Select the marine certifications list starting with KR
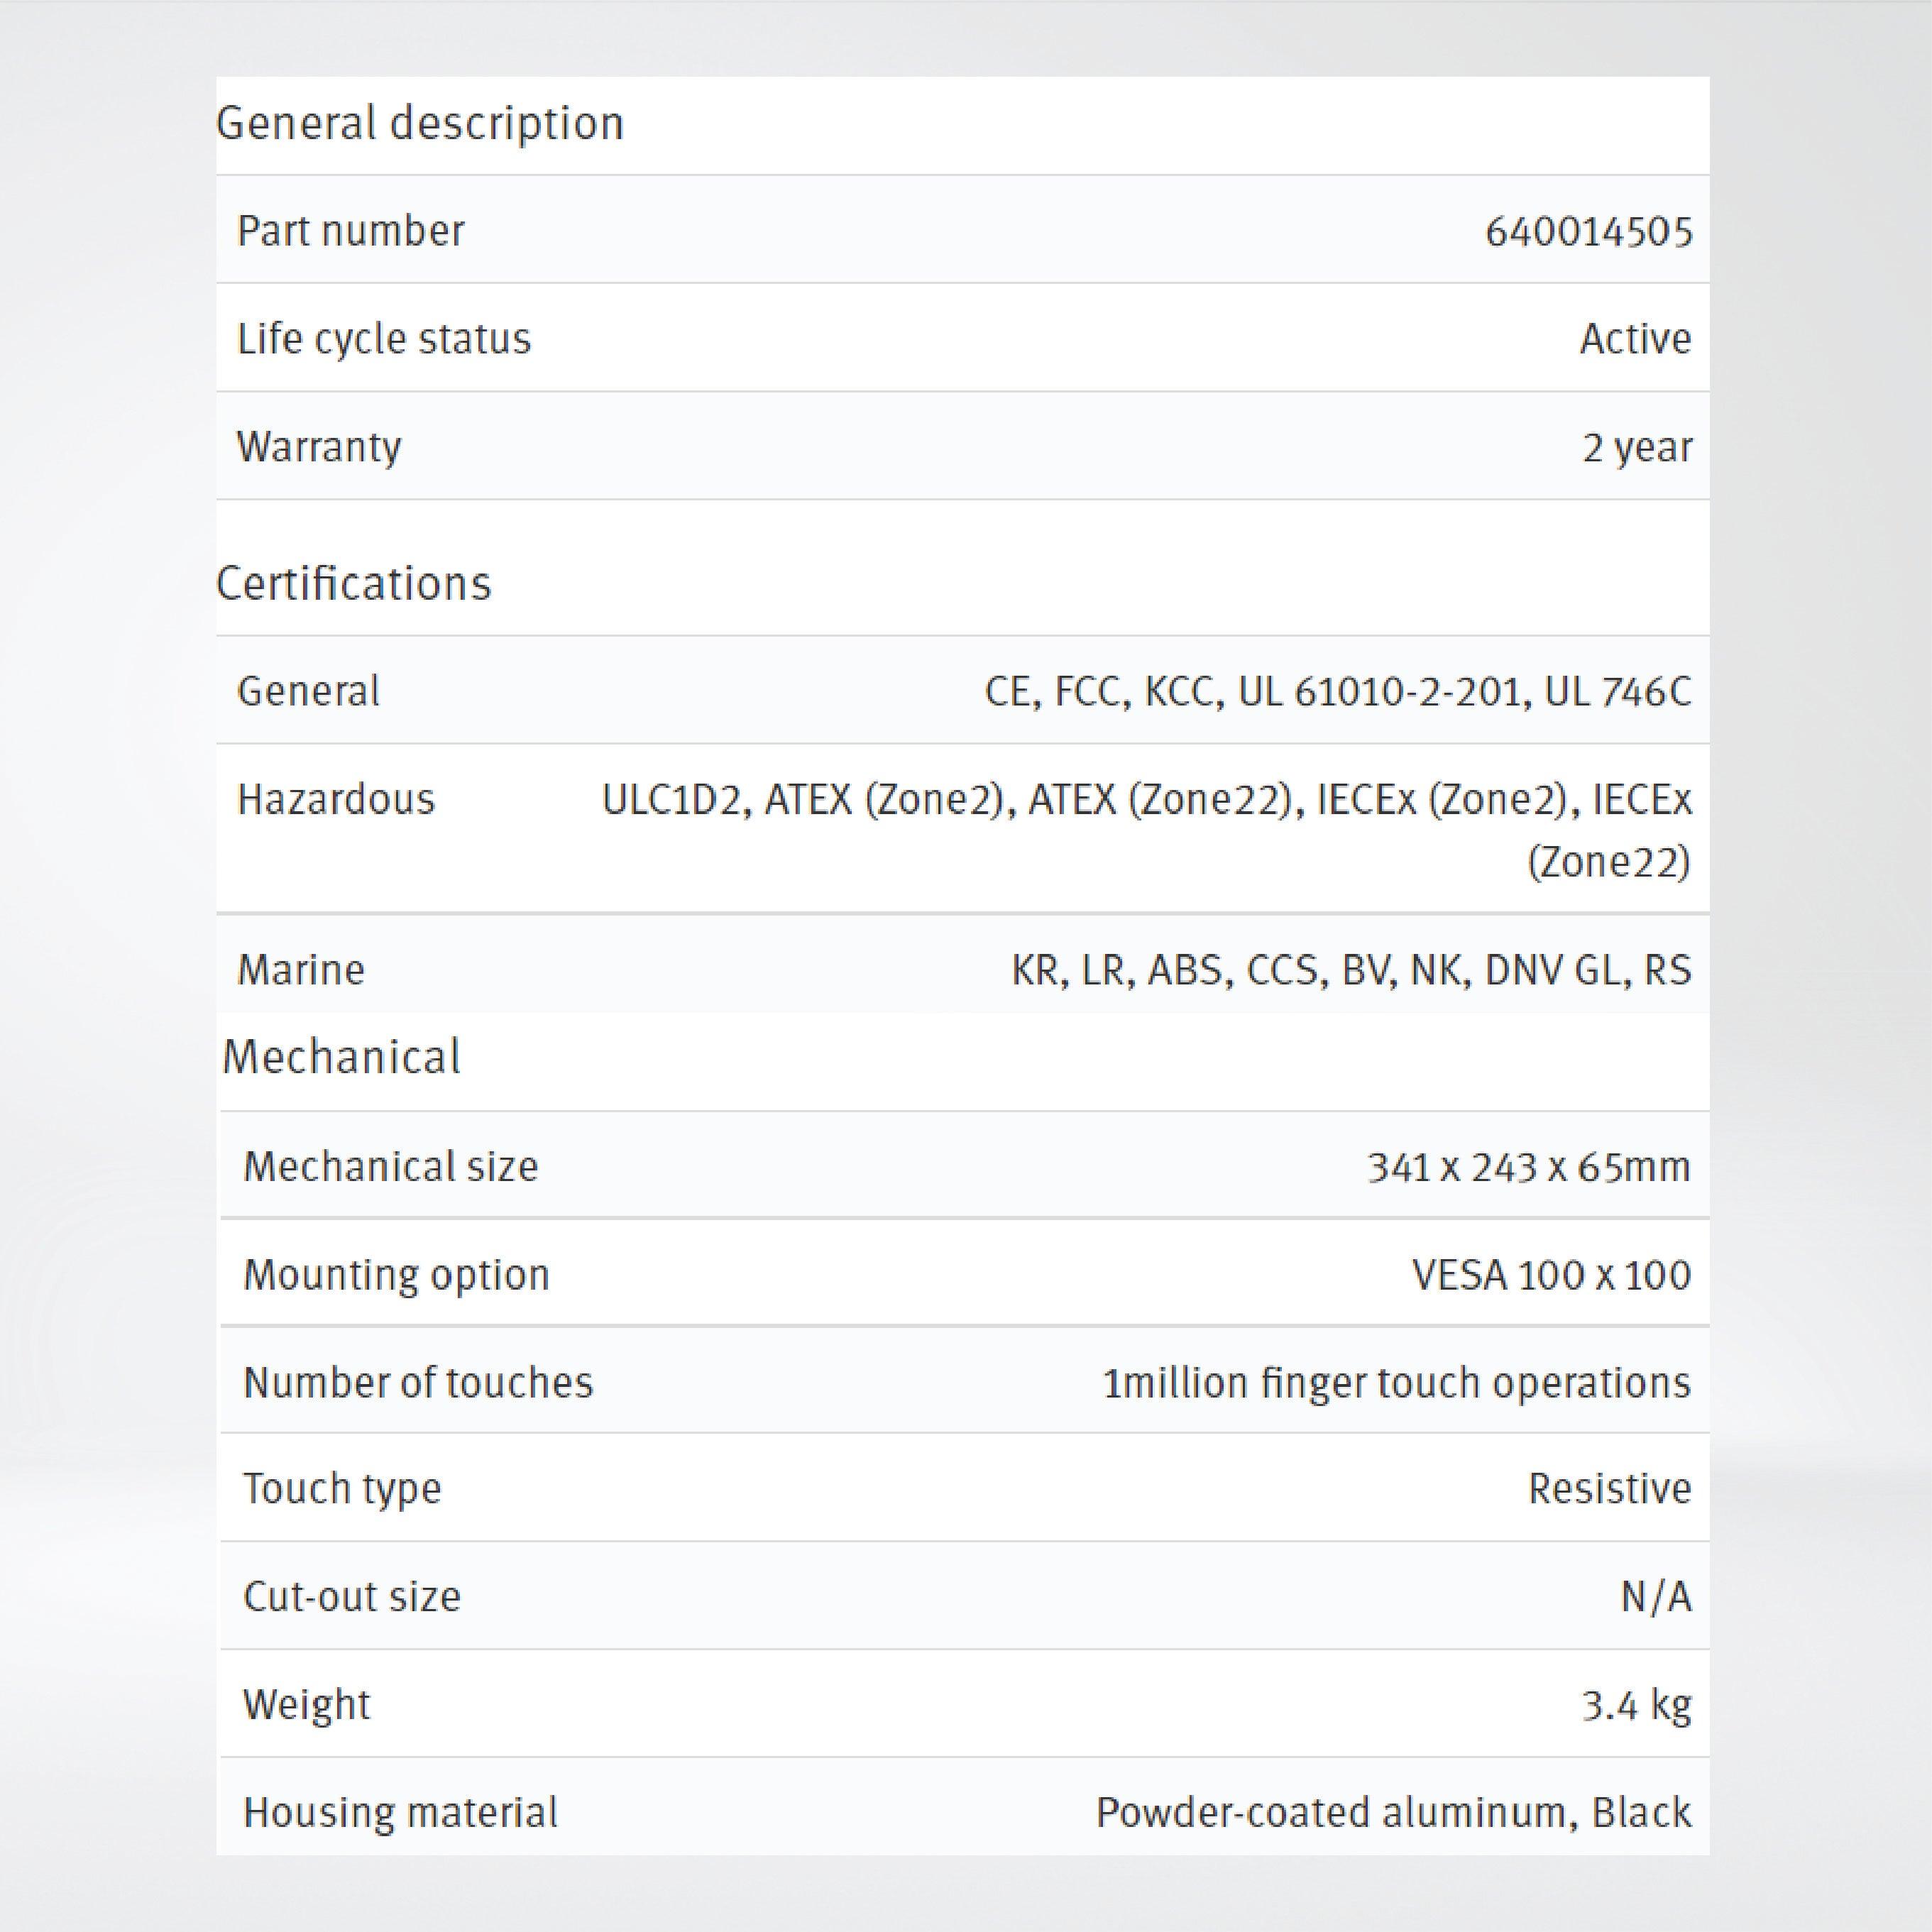Screen dimensions: 1932x1932 [1351, 970]
